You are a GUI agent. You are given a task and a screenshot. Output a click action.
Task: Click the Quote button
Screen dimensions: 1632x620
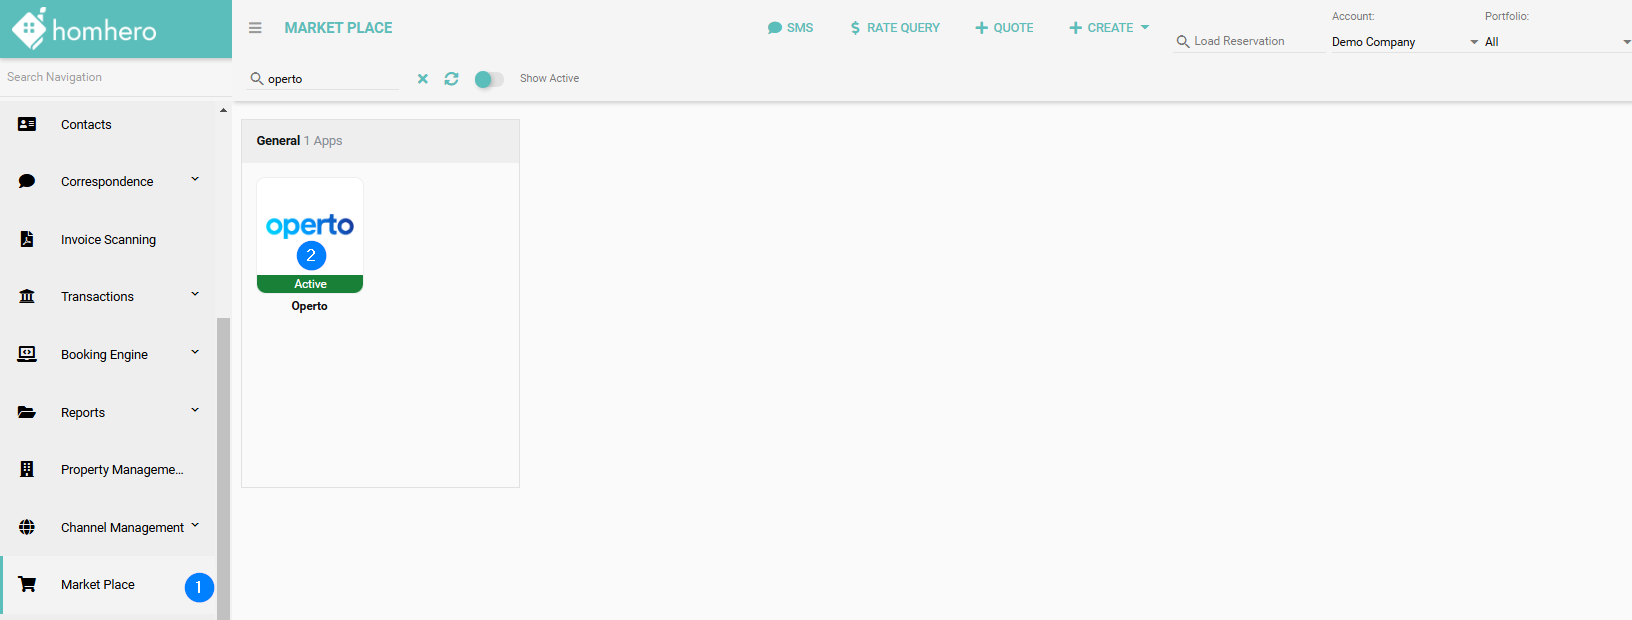1004,28
